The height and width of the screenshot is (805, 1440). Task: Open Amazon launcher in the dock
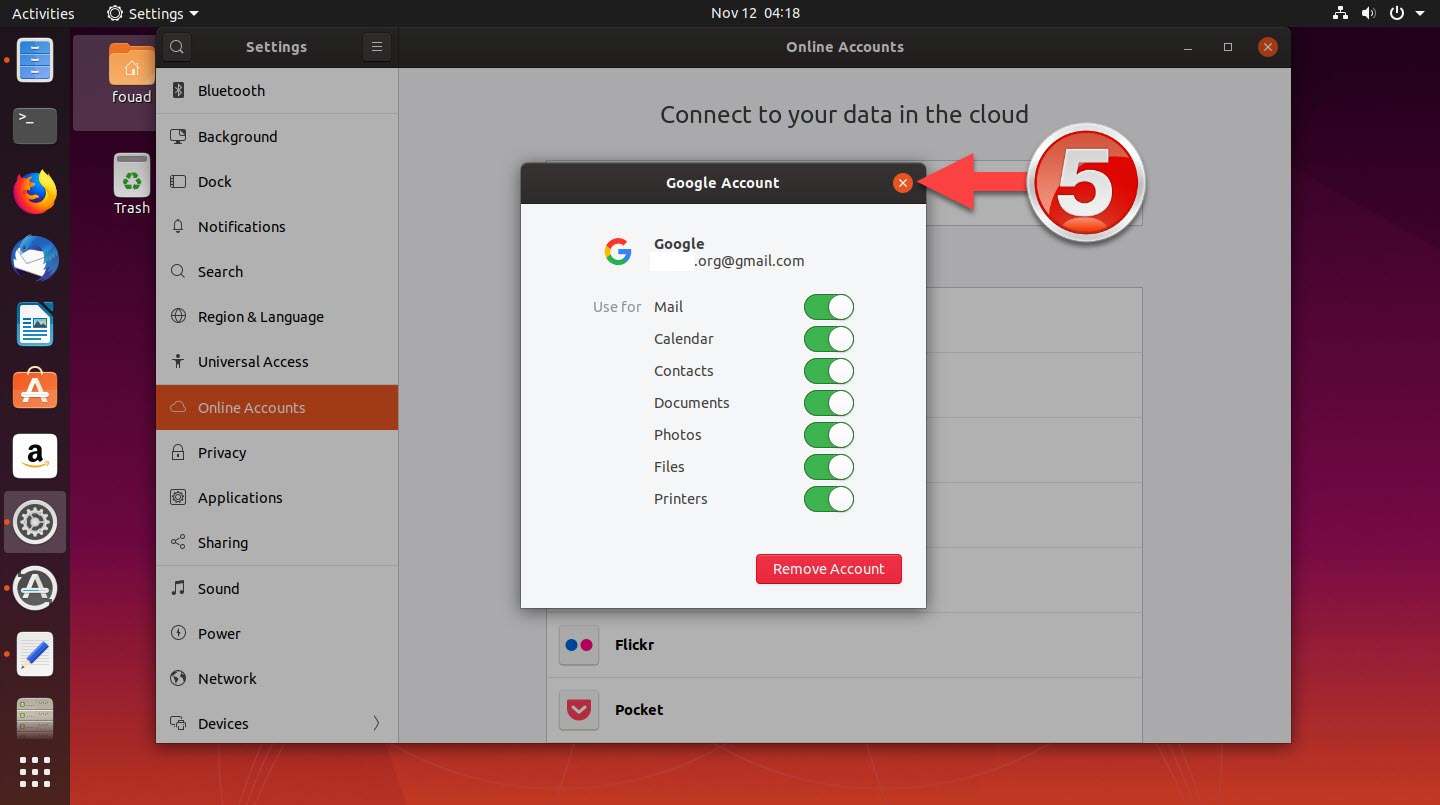point(35,456)
